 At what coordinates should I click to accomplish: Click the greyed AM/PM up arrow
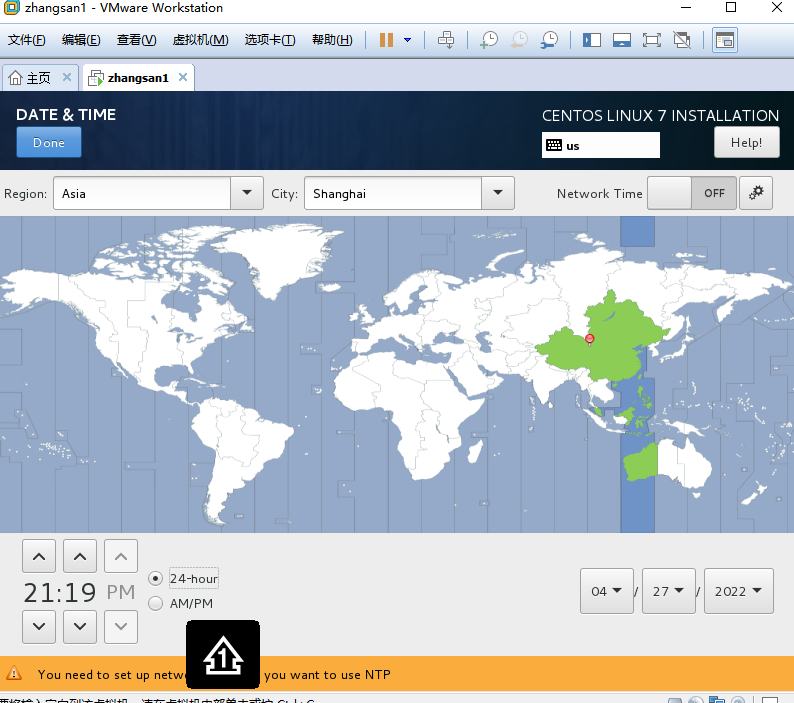pyautogui.click(x=121, y=556)
